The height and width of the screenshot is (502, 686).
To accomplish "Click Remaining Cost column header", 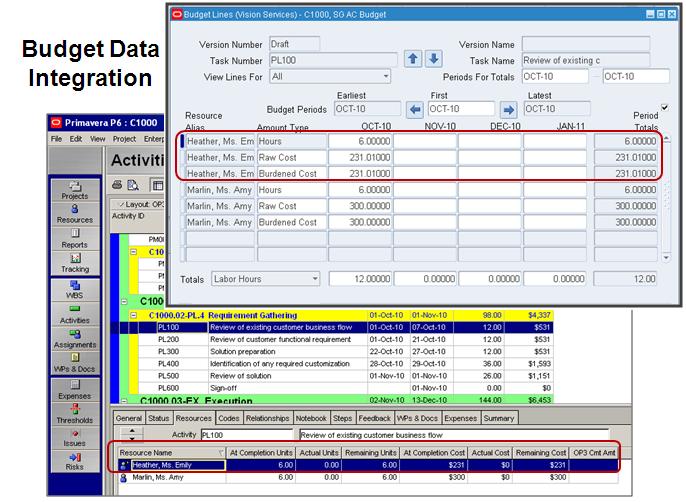I will 541,453.
